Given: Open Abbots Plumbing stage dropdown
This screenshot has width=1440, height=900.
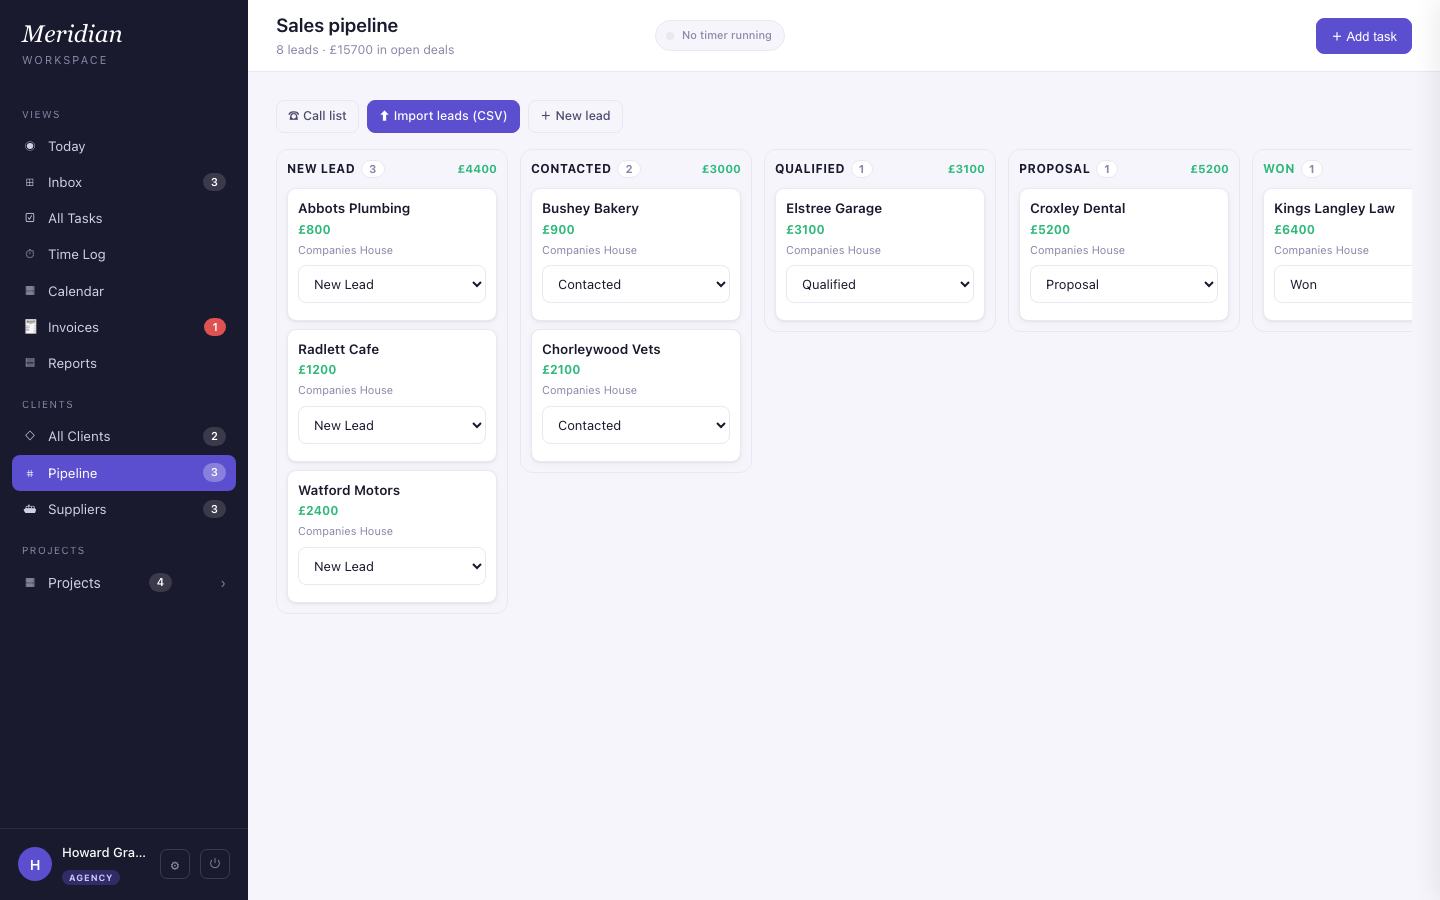Looking at the screenshot, I should coord(392,284).
